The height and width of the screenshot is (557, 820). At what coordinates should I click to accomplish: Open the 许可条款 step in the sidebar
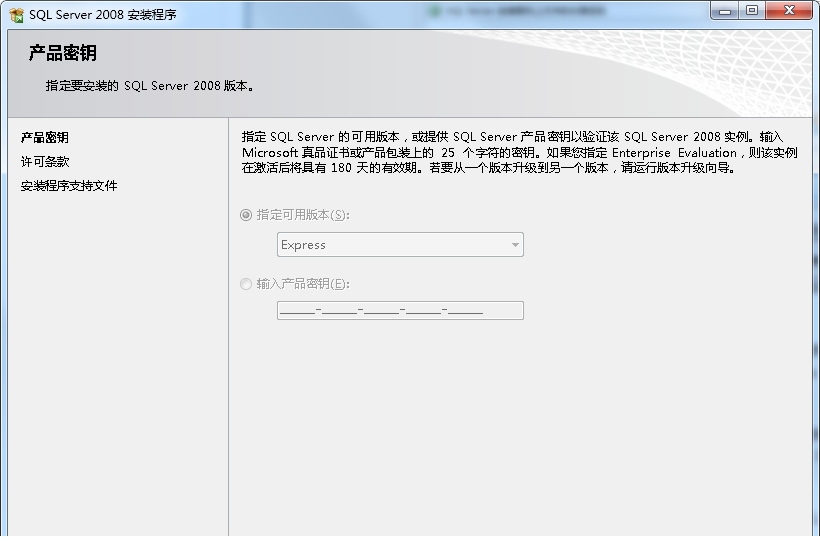(45, 162)
